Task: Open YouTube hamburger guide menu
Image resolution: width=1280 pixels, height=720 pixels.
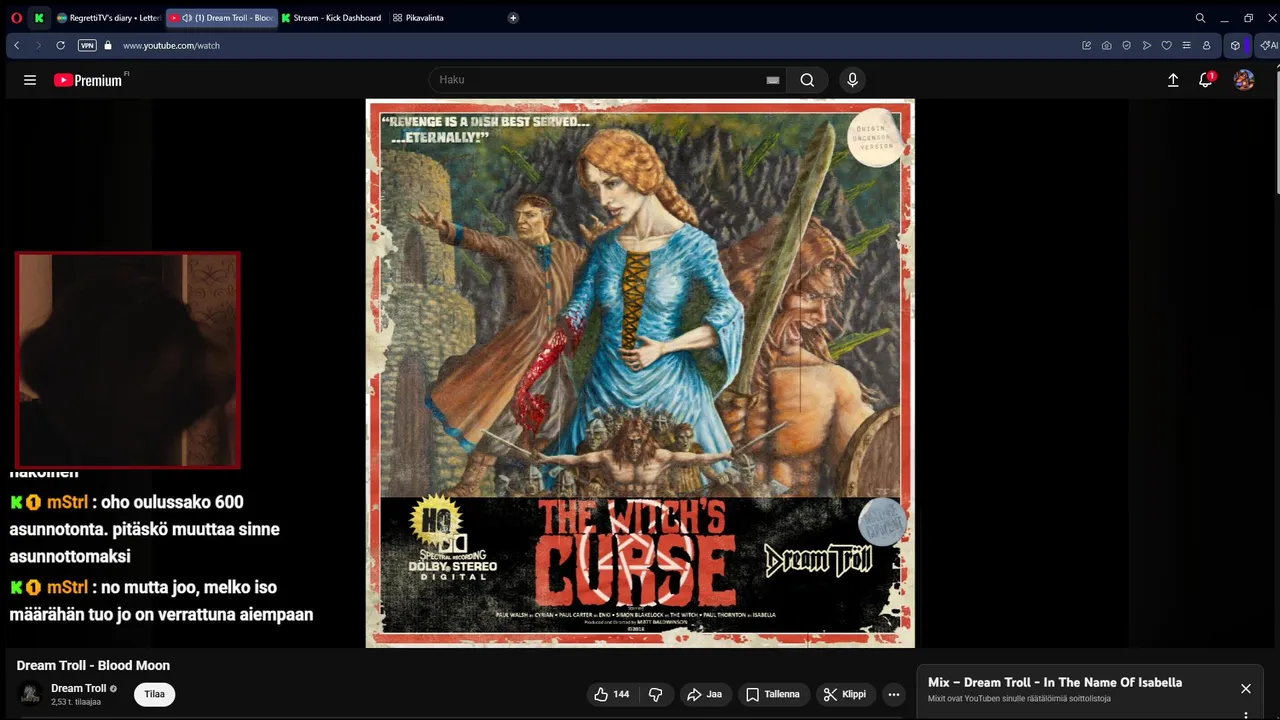Action: click(x=30, y=80)
